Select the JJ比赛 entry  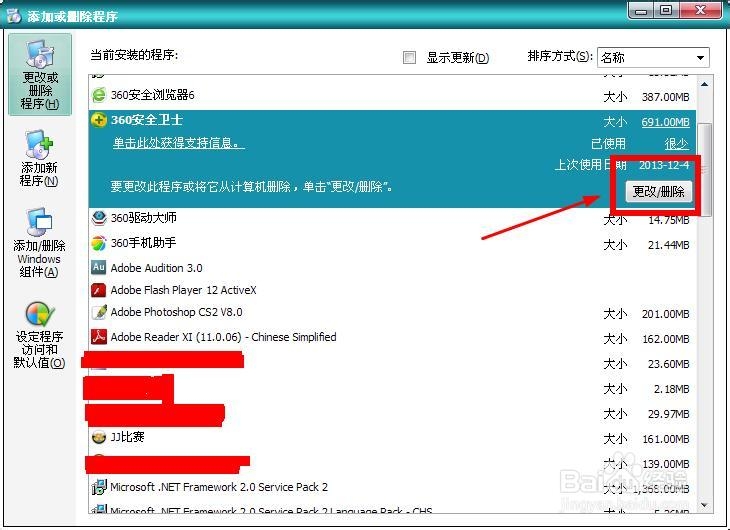127,437
